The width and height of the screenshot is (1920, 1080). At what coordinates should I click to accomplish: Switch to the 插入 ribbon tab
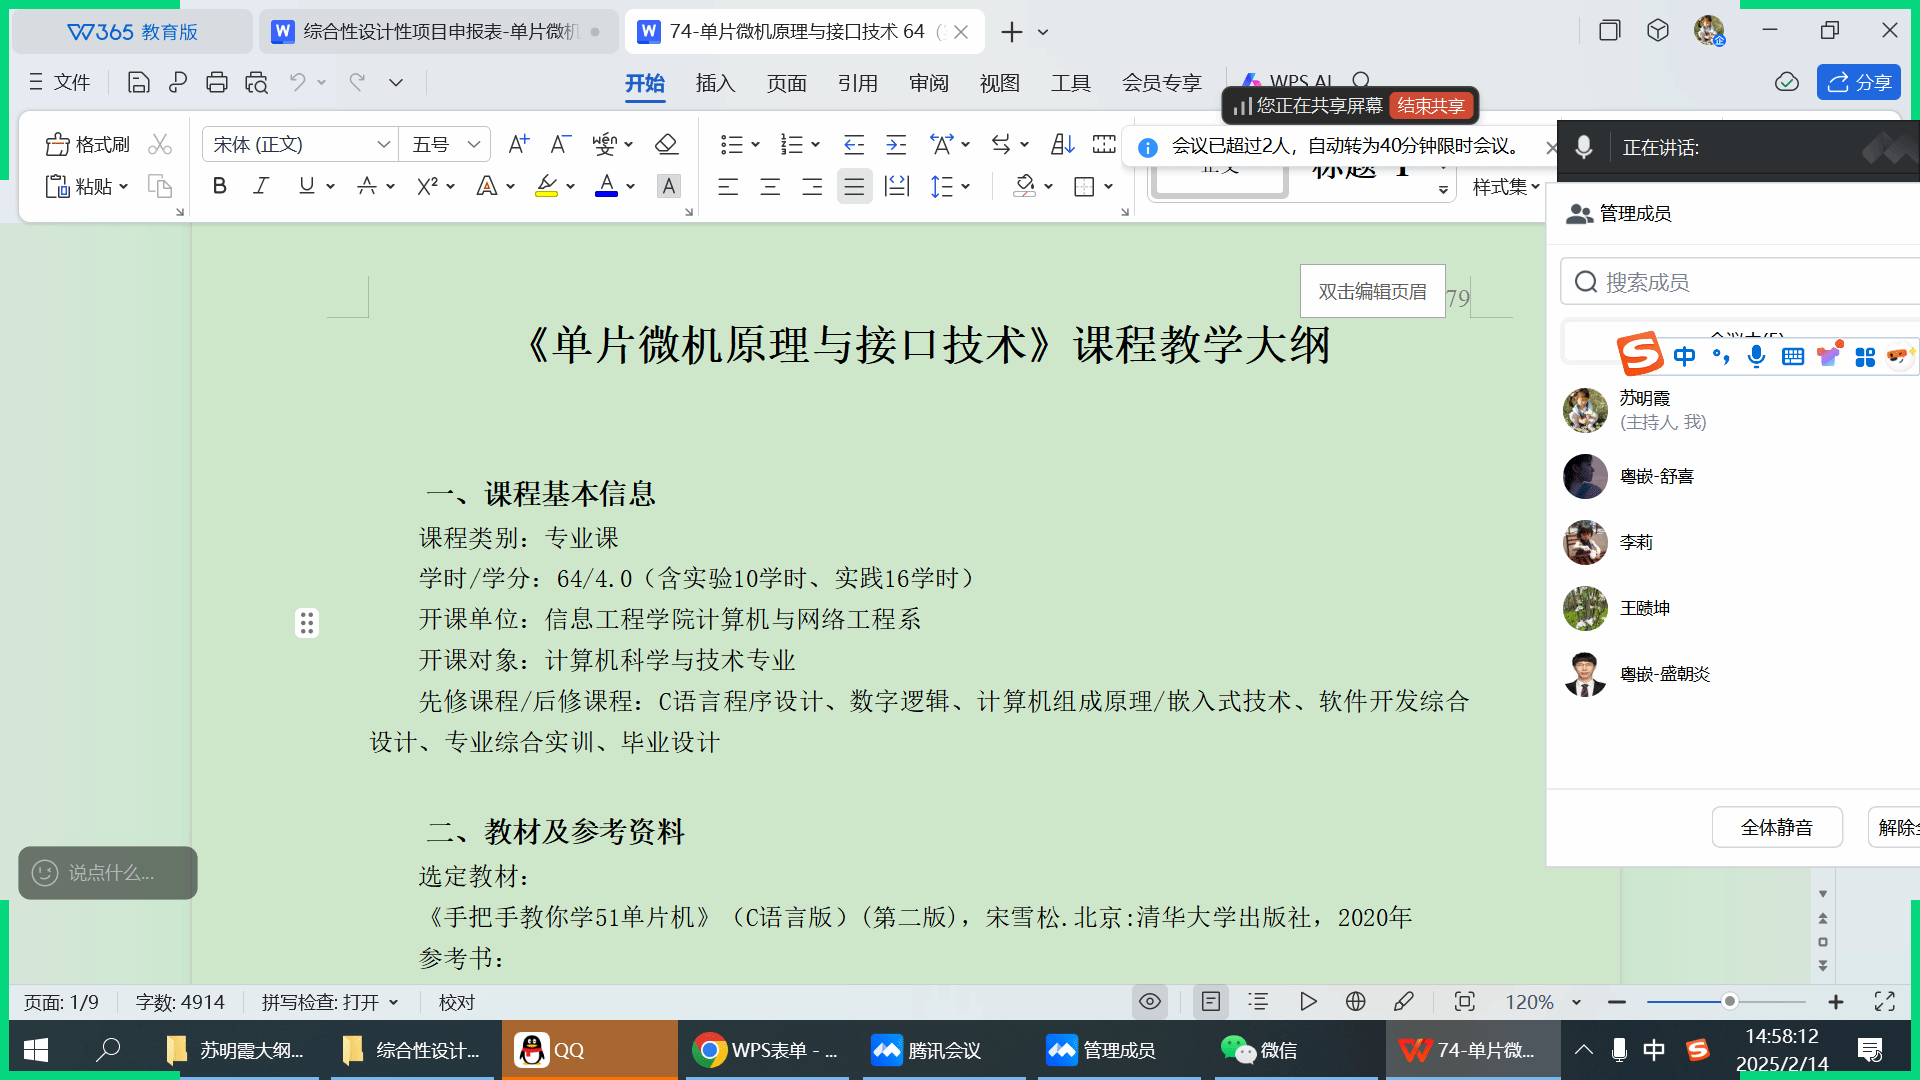tap(715, 83)
